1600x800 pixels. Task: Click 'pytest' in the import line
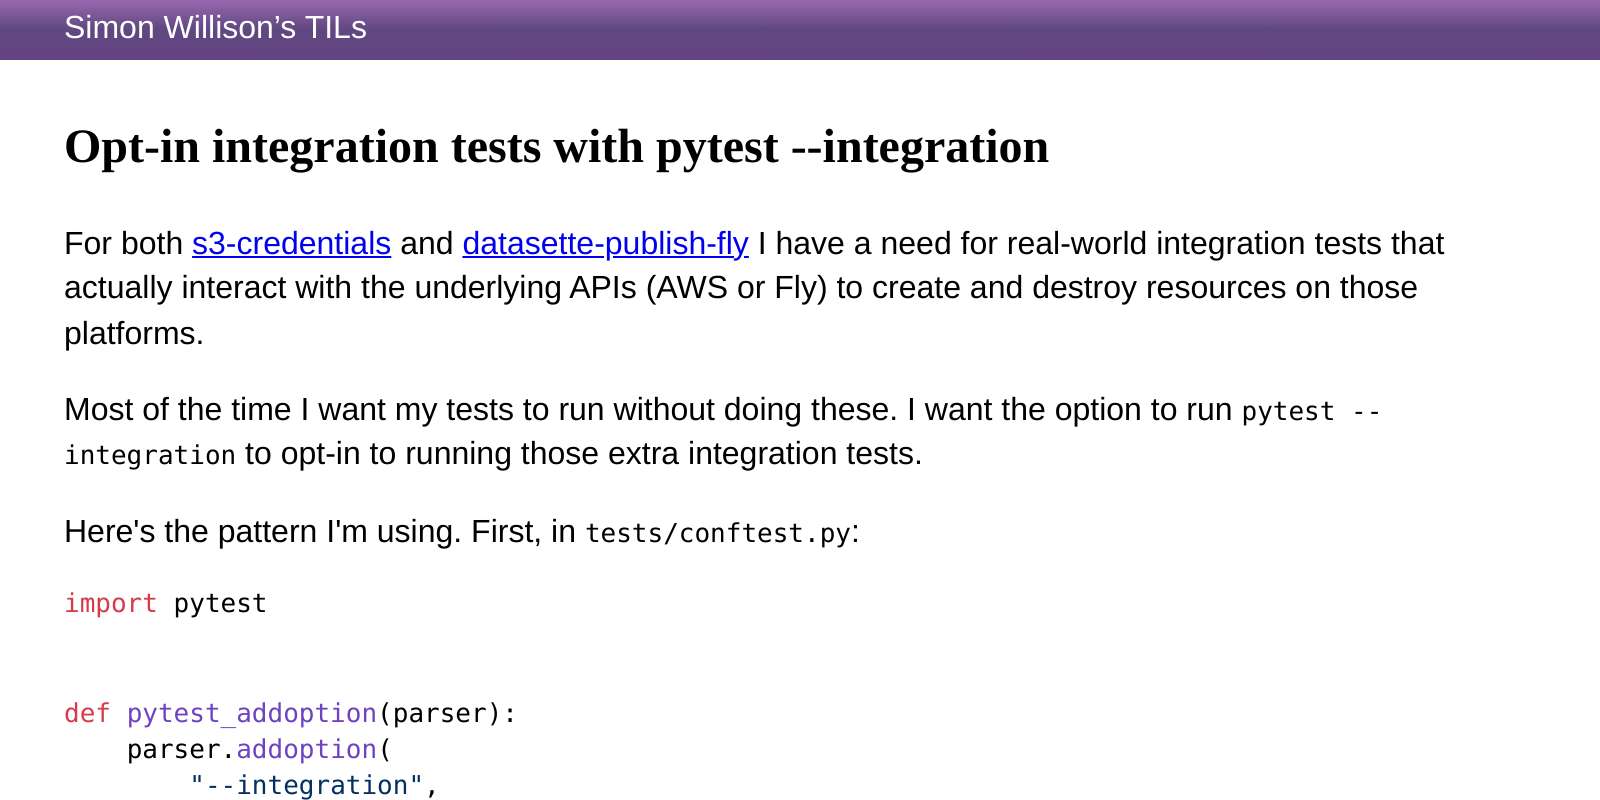220,604
